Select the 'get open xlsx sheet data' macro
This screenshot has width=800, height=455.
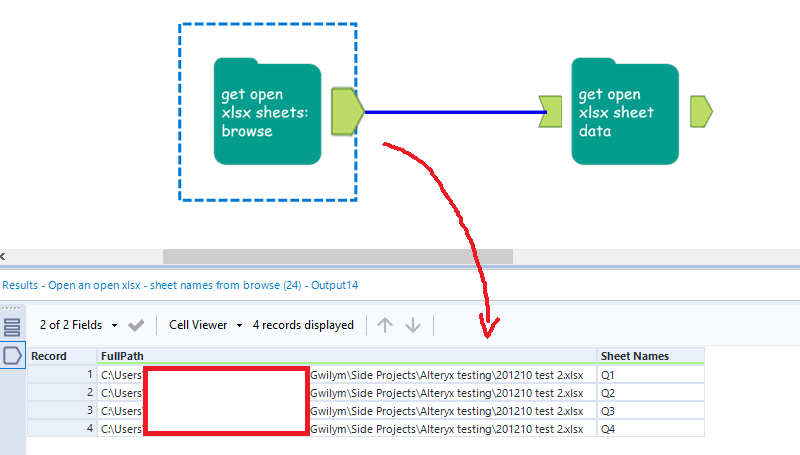click(x=625, y=112)
